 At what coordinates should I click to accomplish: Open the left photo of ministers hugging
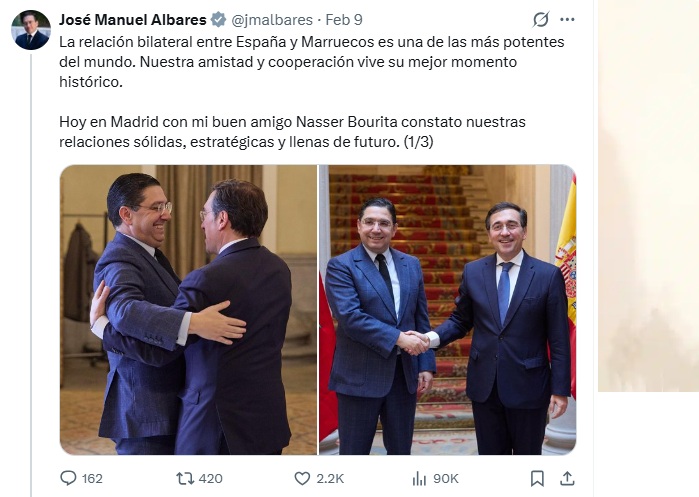pyautogui.click(x=188, y=310)
